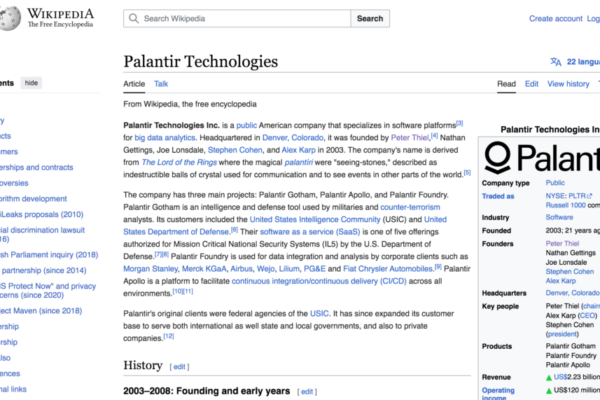Switch to the Talk tab

click(161, 84)
